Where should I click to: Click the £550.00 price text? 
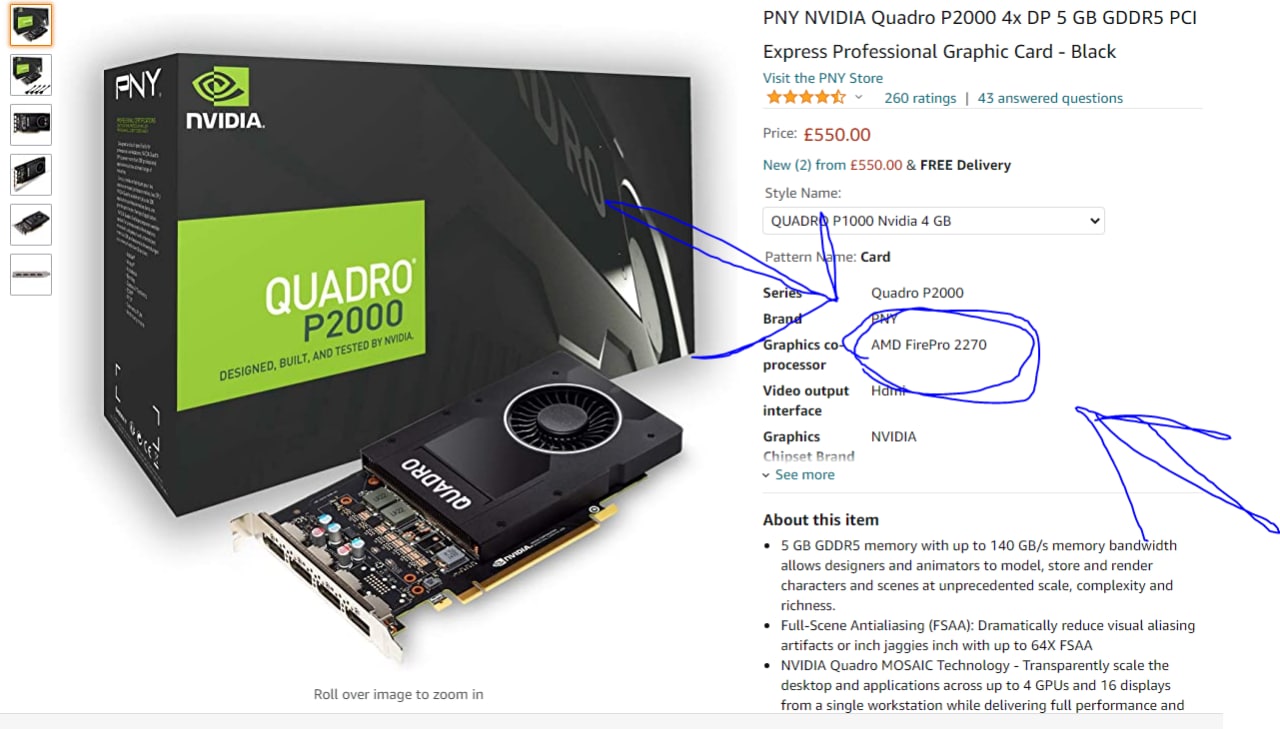click(837, 134)
